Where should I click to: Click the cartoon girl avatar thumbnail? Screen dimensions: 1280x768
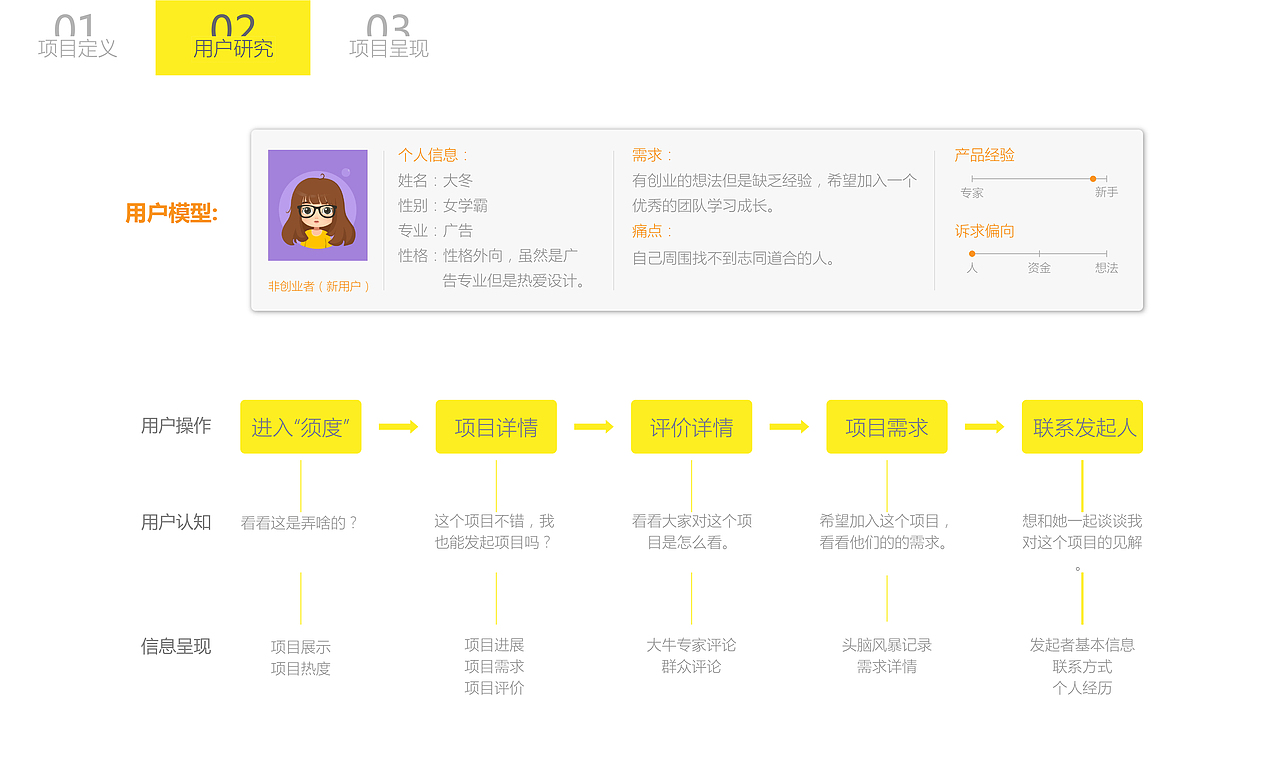pos(317,205)
